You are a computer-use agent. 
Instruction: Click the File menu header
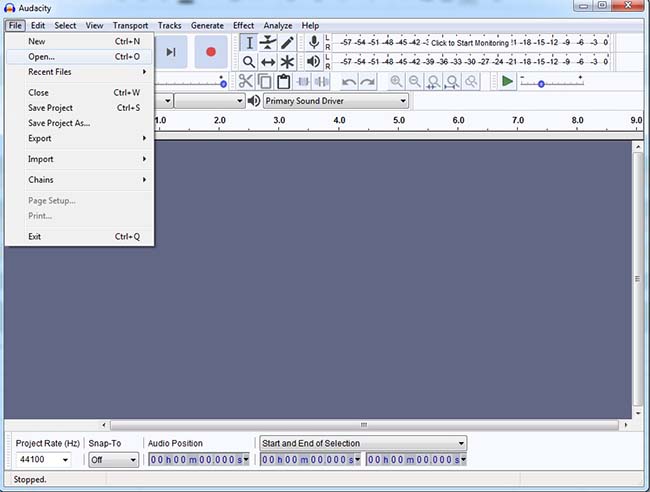[x=15, y=26]
